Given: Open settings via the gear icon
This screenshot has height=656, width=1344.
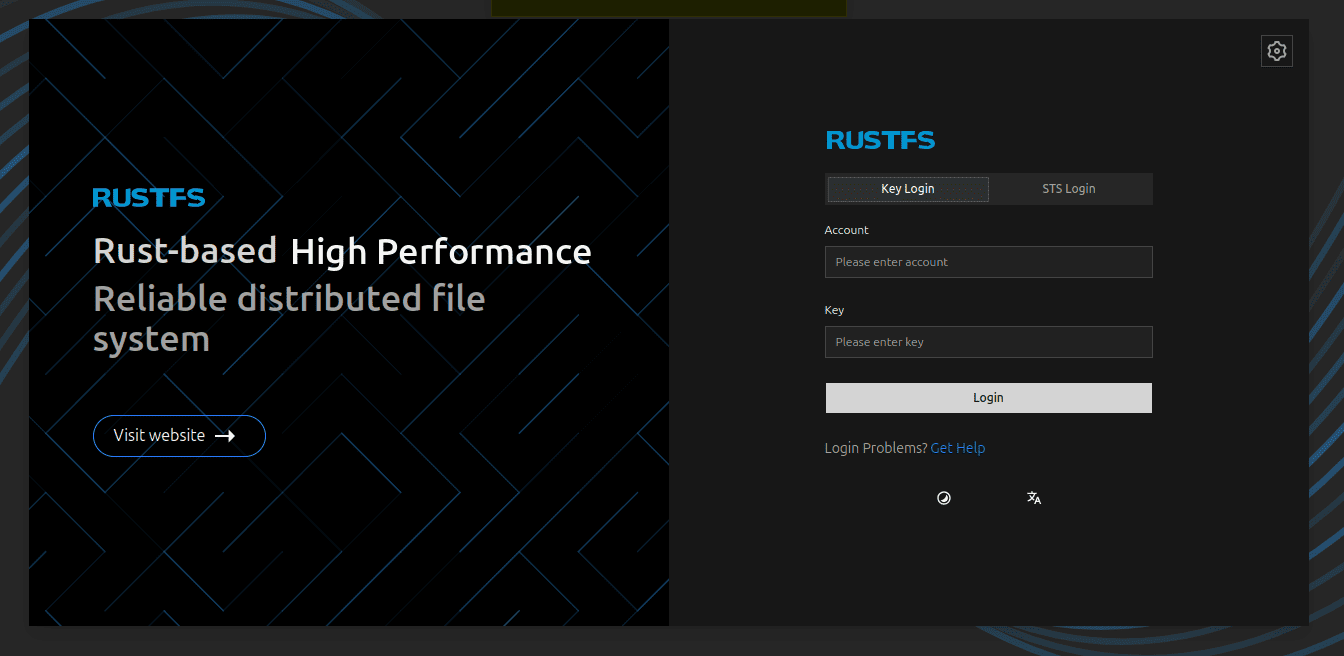Looking at the screenshot, I should (1277, 51).
